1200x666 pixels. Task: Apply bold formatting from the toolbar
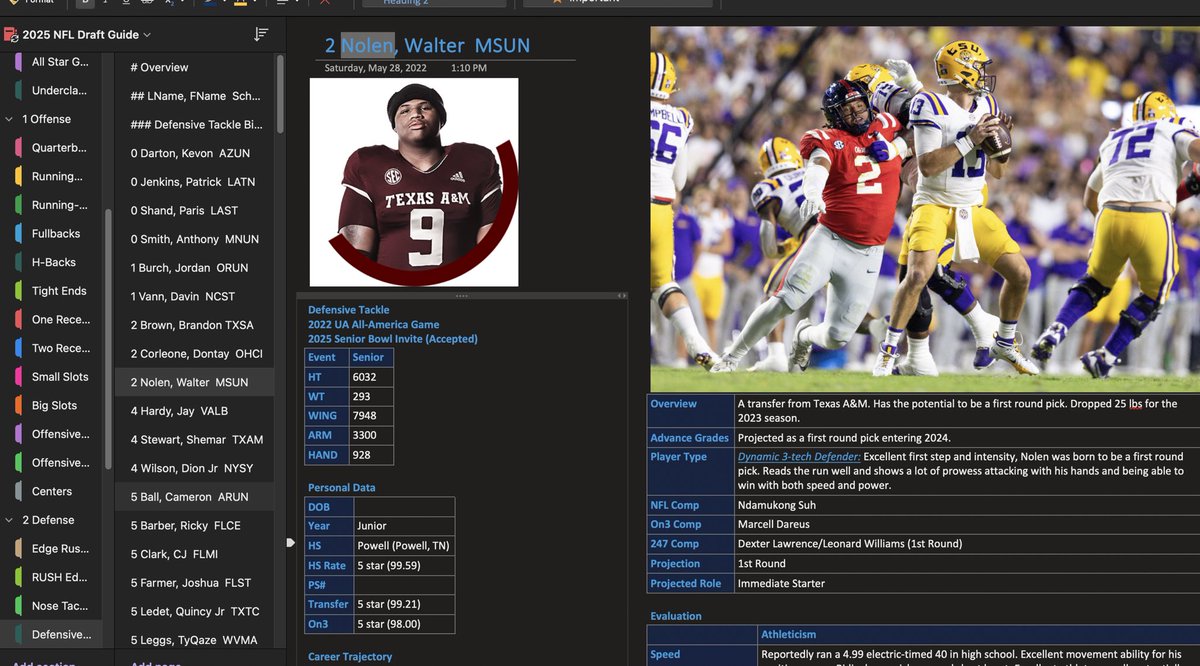point(84,4)
